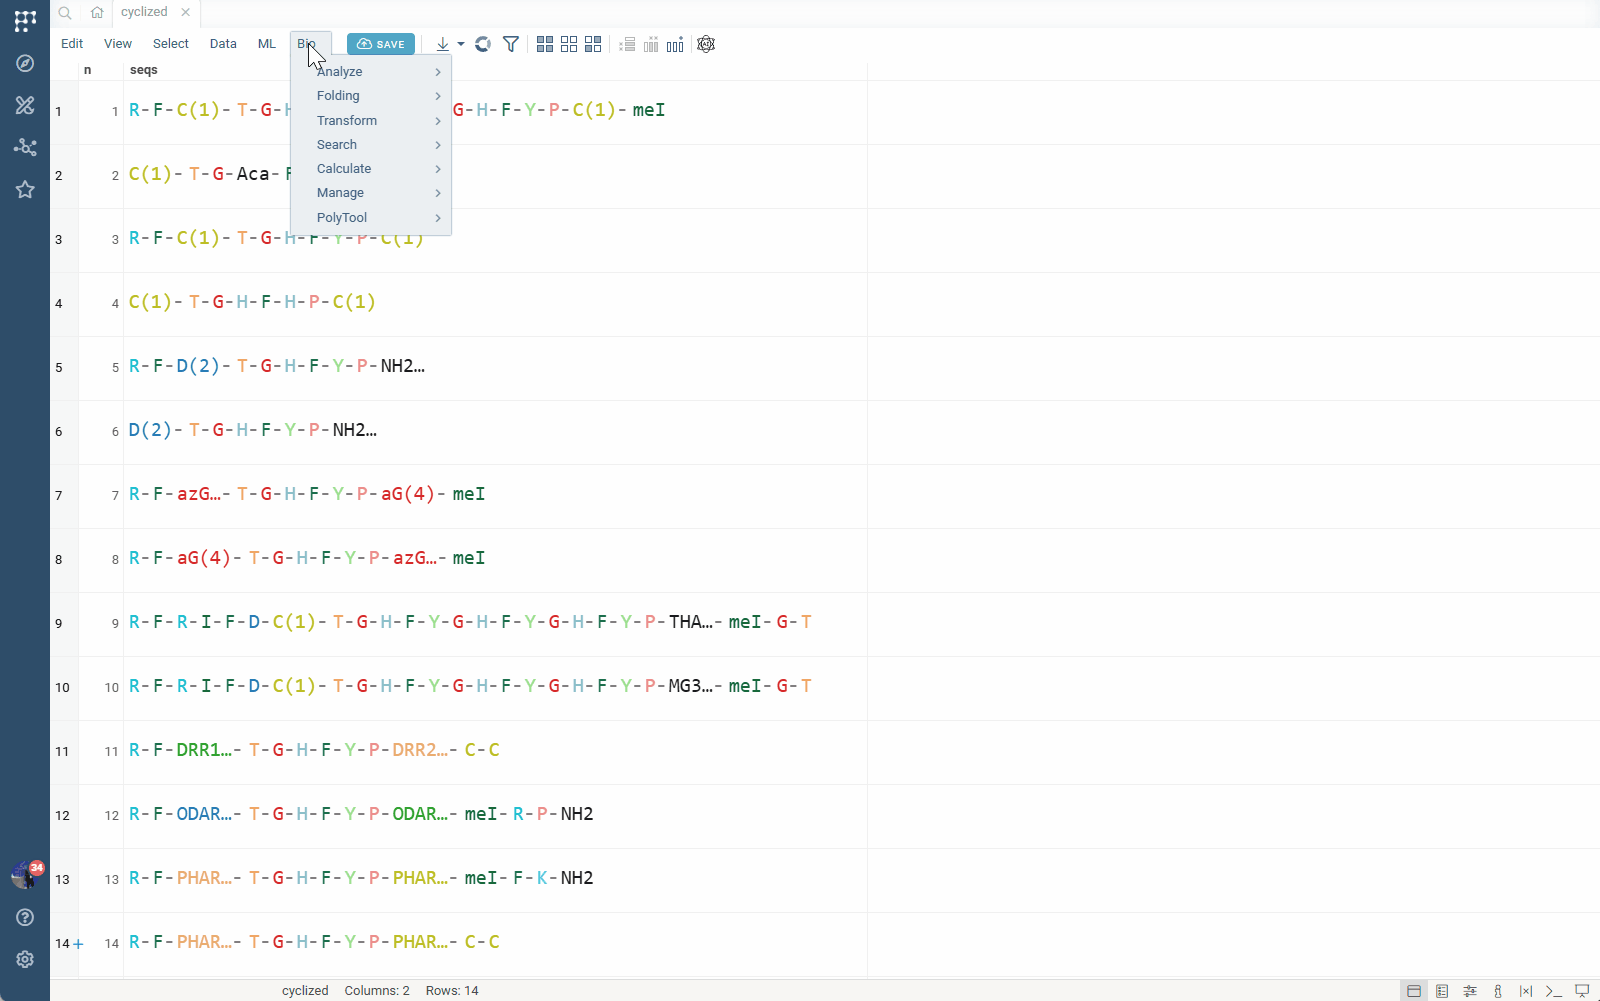The width and height of the screenshot is (1600, 1001).
Task: Click the compass browse icon in sidebar
Action: click(x=25, y=63)
